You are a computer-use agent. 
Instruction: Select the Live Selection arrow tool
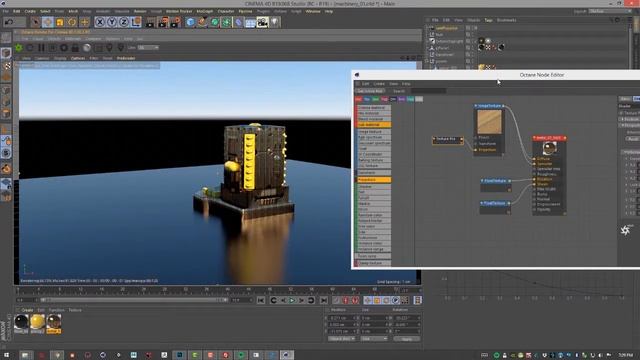pyautogui.click(x=36, y=22)
